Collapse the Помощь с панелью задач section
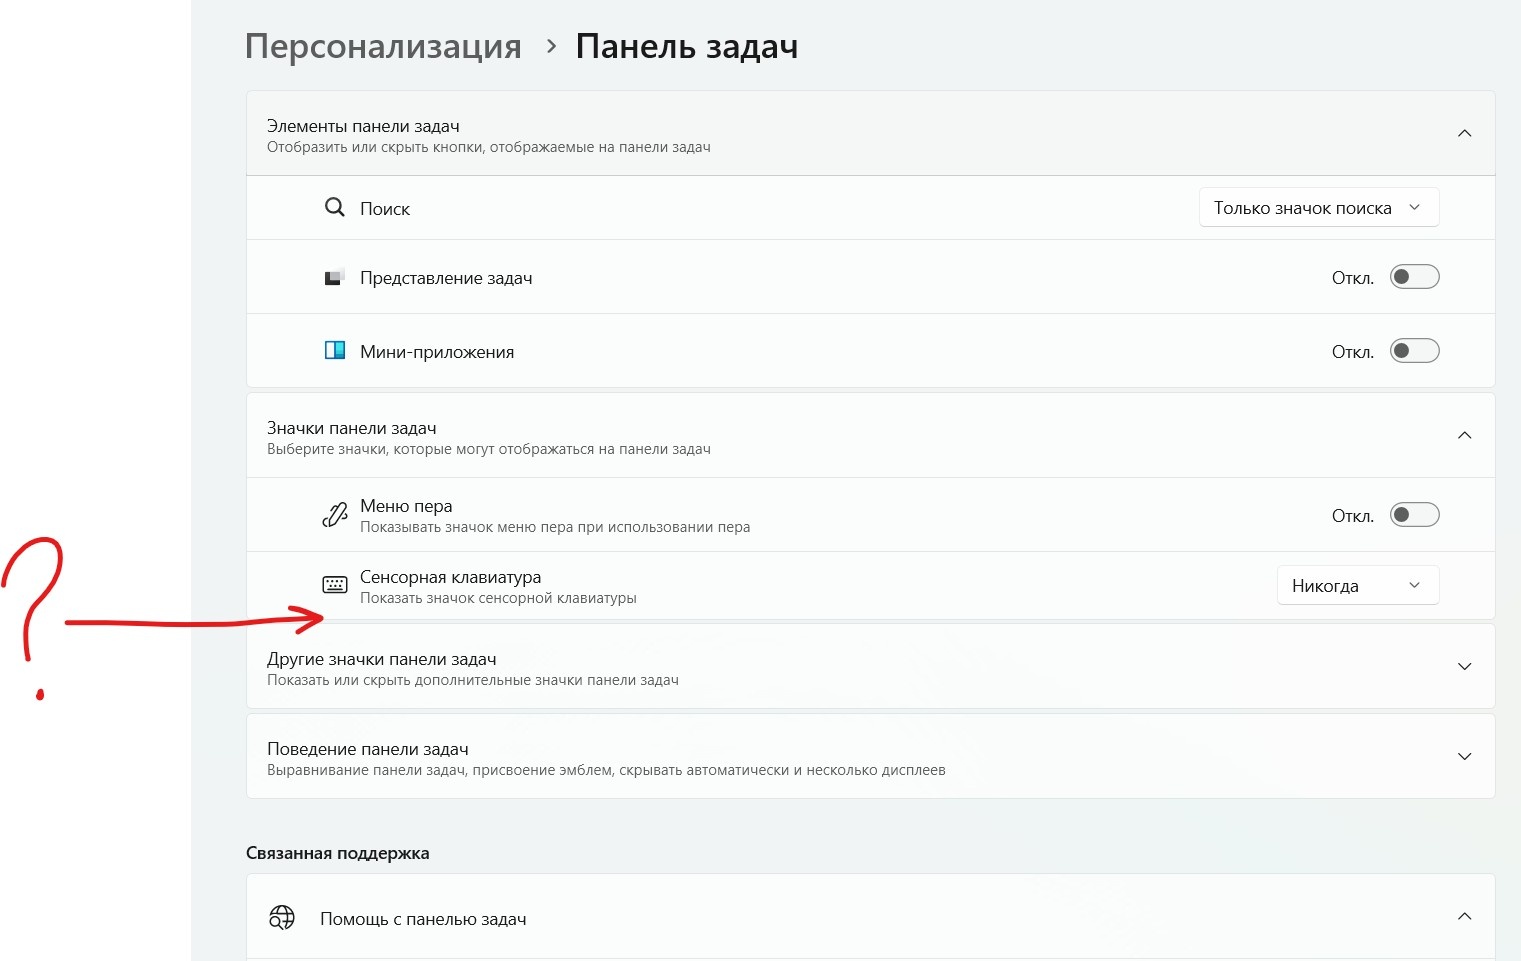1521x961 pixels. 1464,917
